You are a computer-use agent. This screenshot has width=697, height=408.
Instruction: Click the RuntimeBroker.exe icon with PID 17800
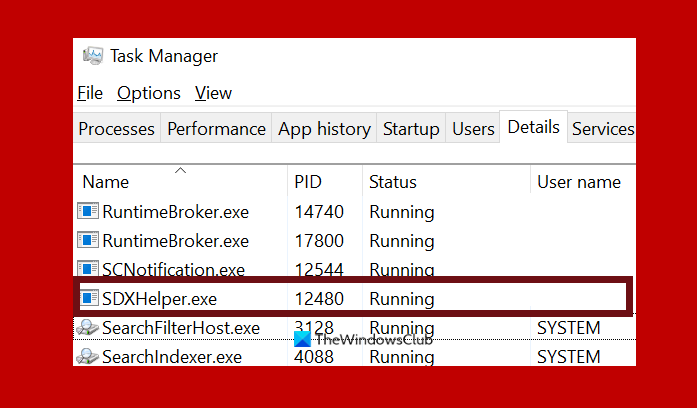click(x=89, y=241)
